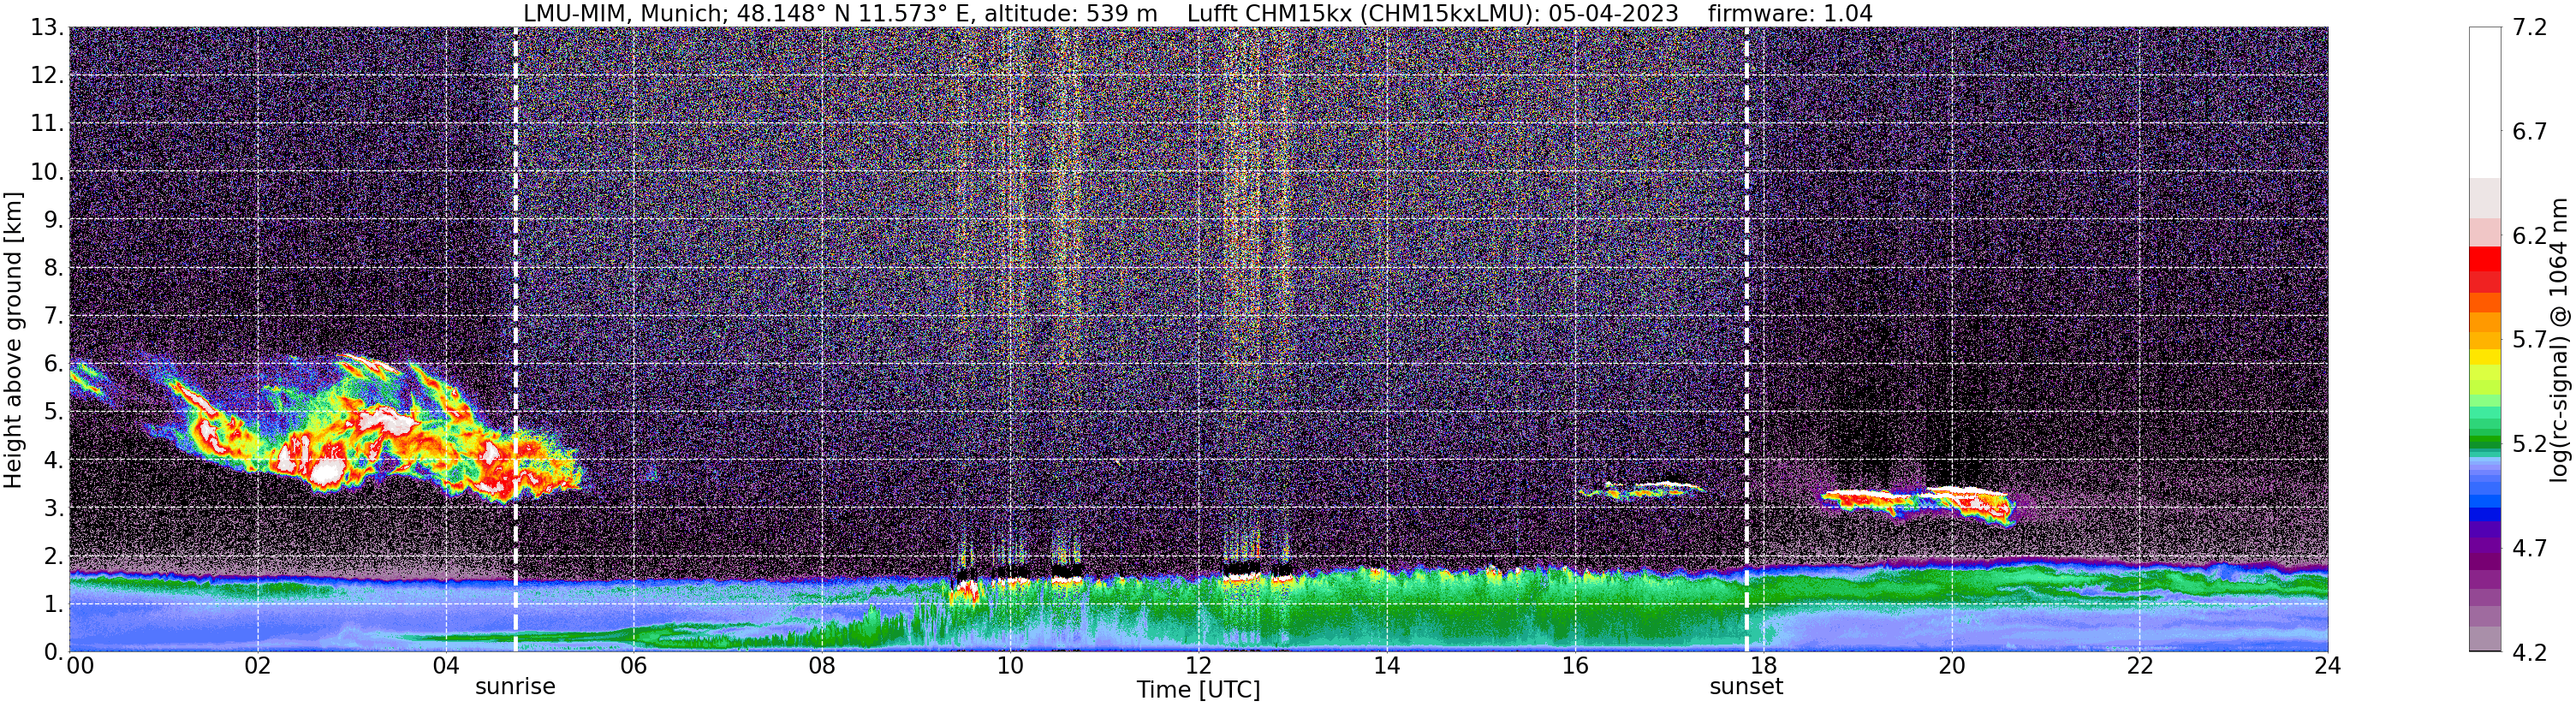
Task: Click the time axis tick label "20"
Action: click(1951, 666)
